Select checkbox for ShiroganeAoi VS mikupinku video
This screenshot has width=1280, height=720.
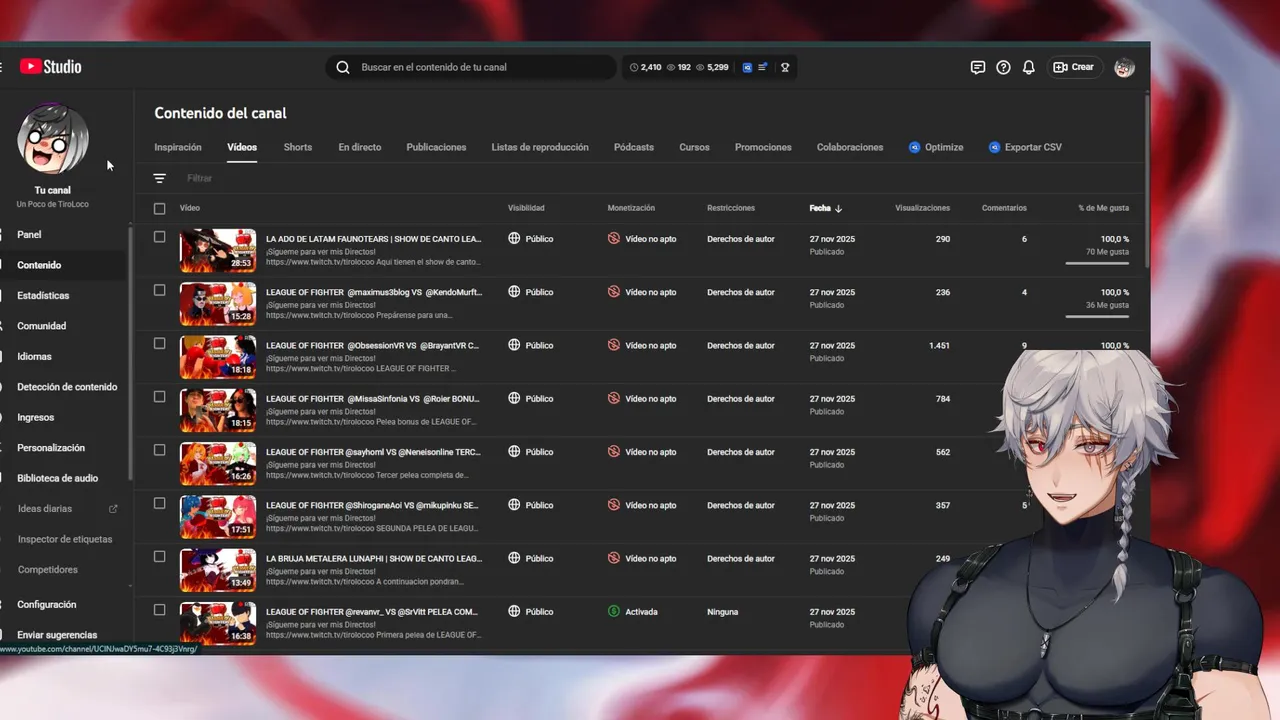[159, 503]
